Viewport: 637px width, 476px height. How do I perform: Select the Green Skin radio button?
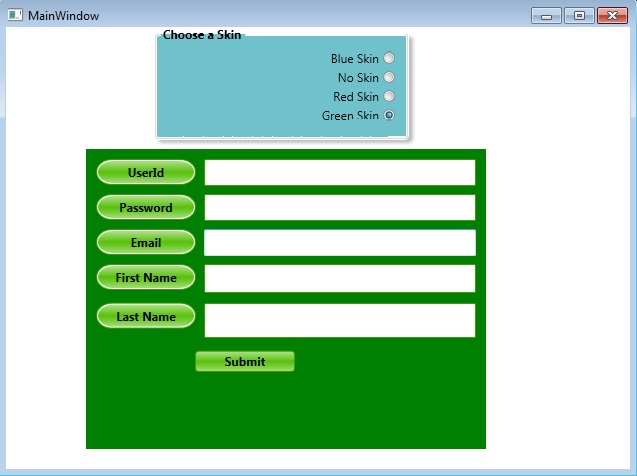pos(389,115)
